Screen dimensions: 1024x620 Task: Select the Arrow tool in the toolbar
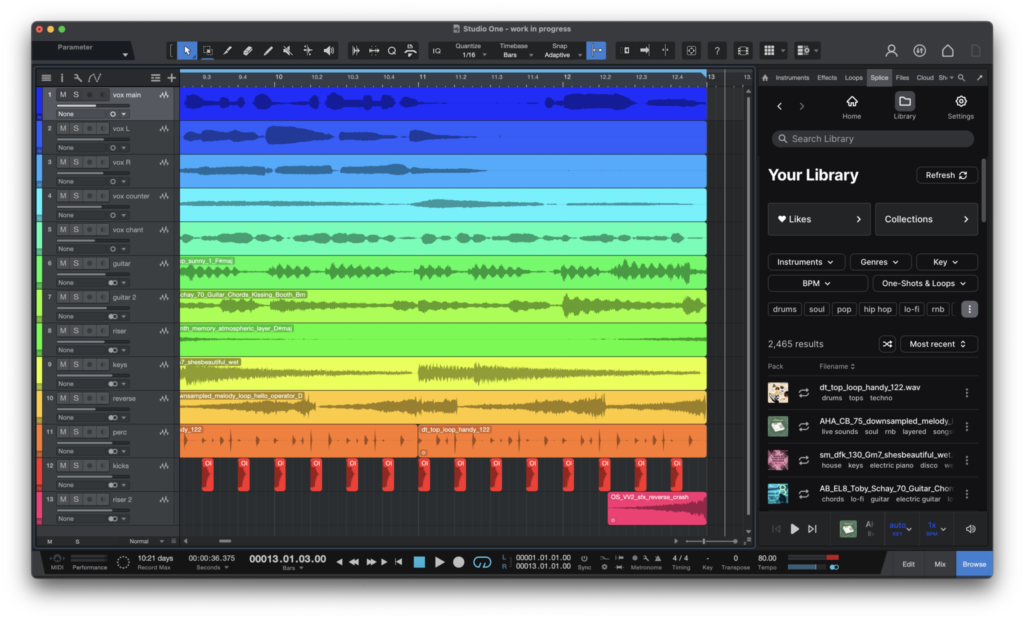tap(187, 50)
